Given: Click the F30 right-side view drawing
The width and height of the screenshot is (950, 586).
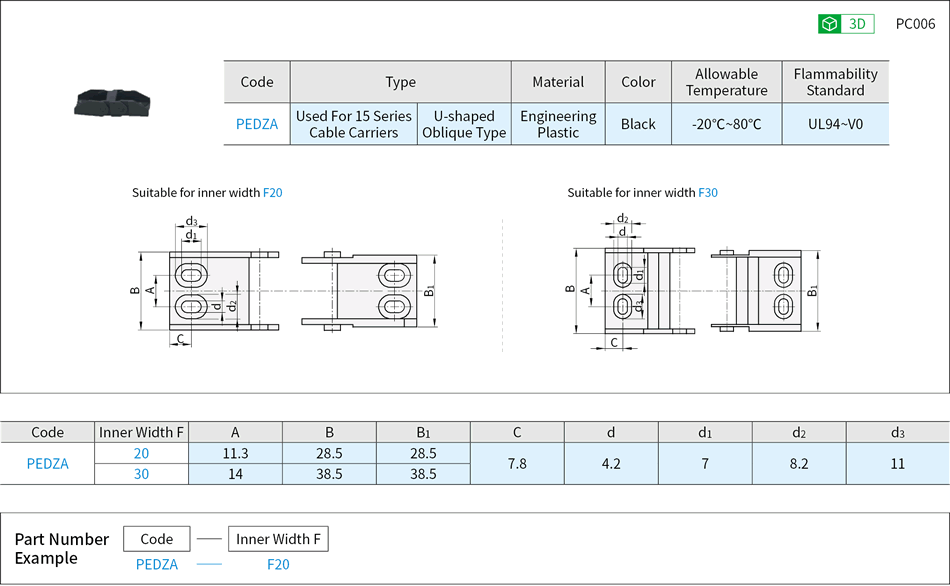Looking at the screenshot, I should tap(765, 289).
